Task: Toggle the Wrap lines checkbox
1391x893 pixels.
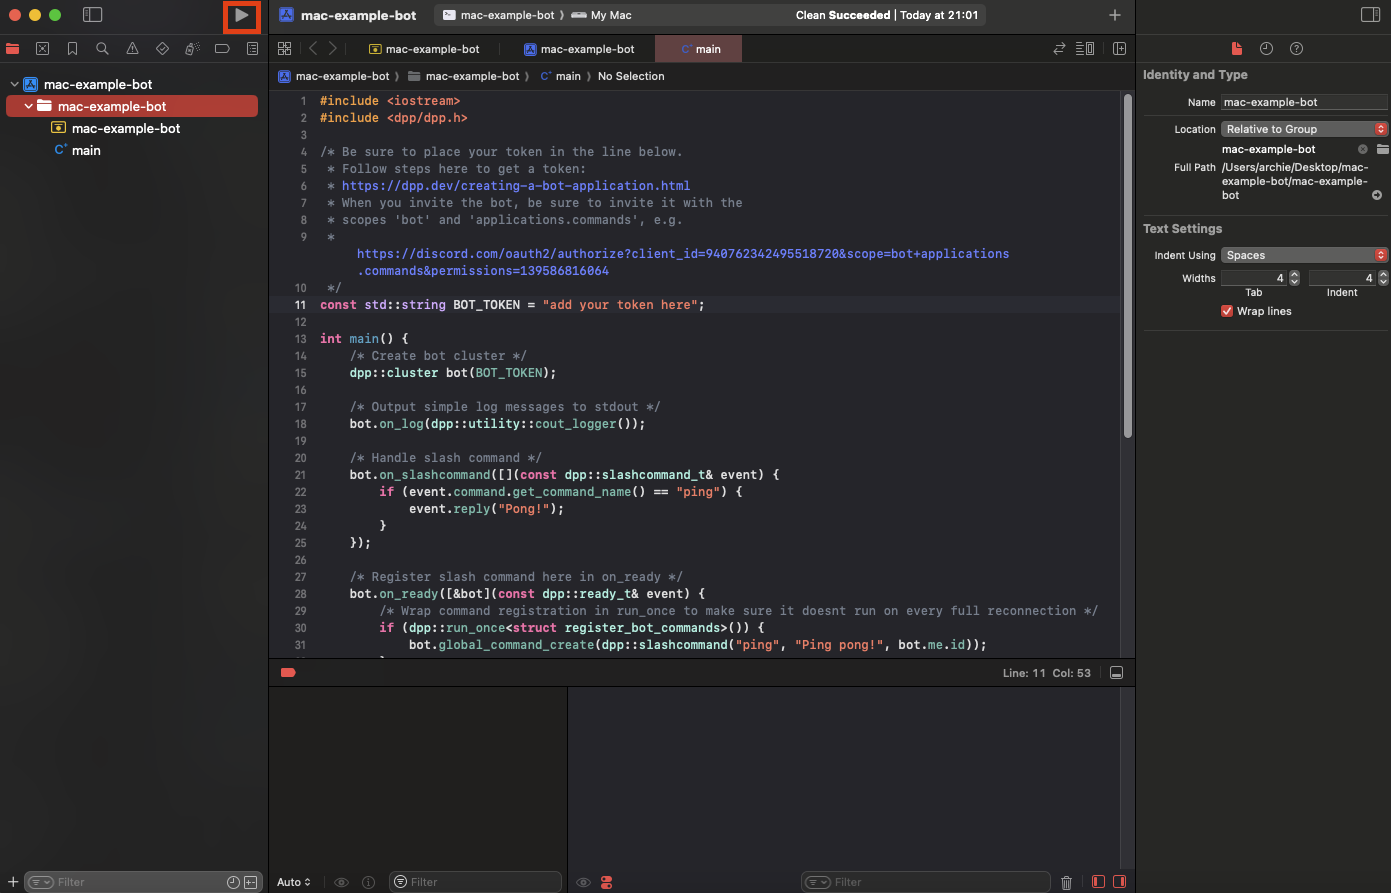Action: (x=1227, y=311)
